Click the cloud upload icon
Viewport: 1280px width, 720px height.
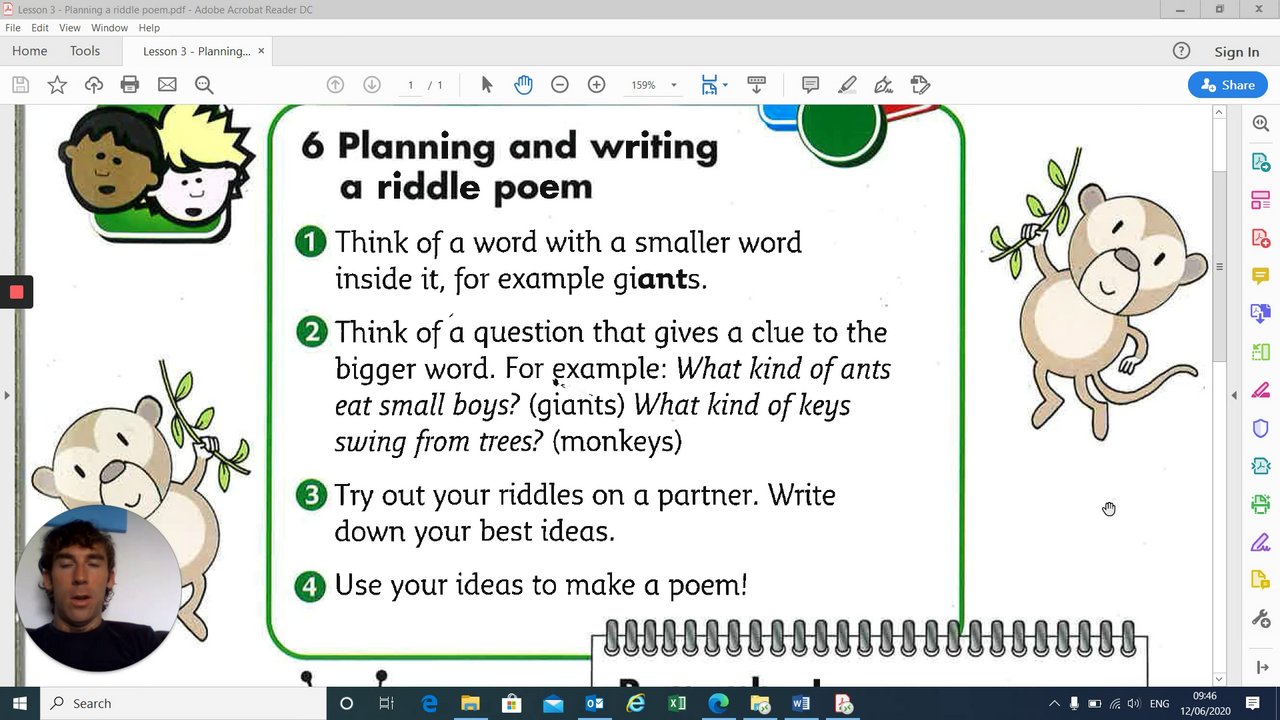(x=94, y=85)
